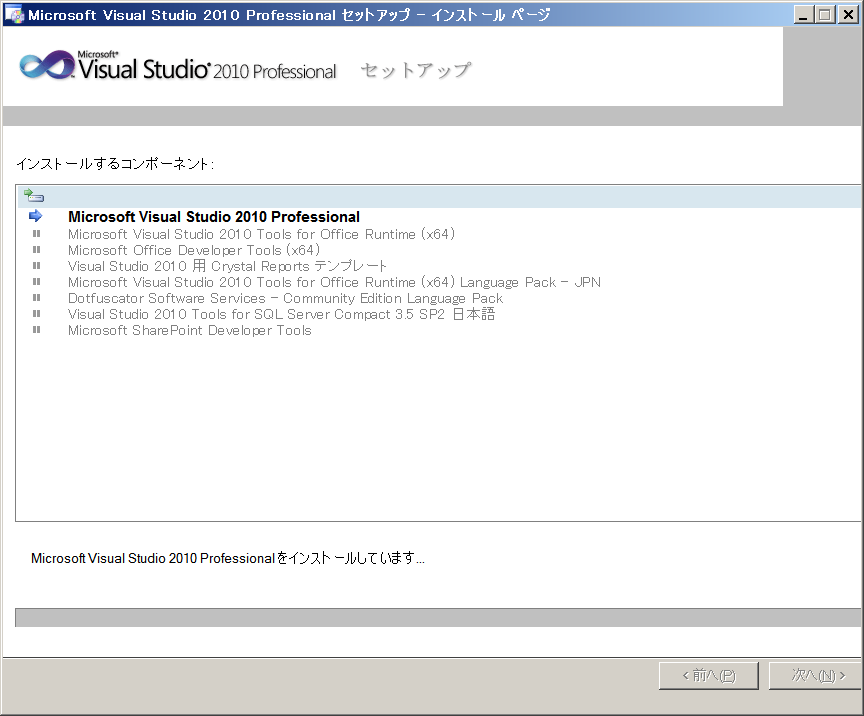Screen dimensions: 864x716
Task: Select Tools for Office Runtime (x64) Language Pack - JPN
Action: pos(334,282)
